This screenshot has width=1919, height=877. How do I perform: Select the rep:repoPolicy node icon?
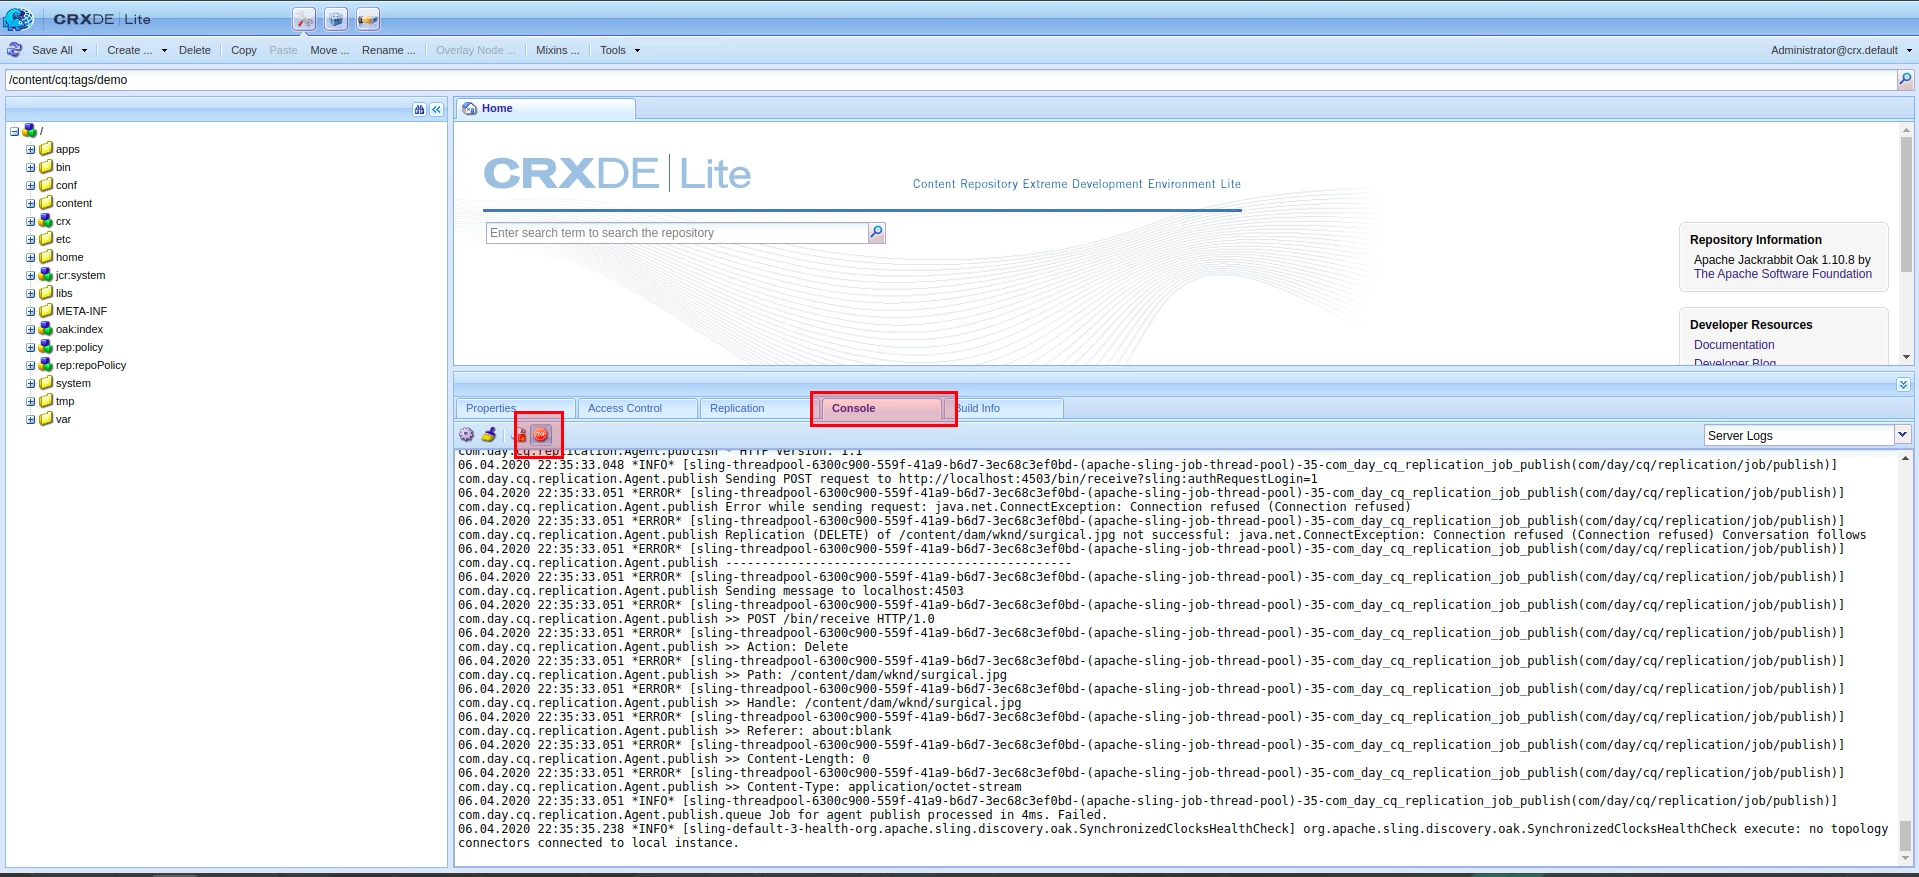point(45,364)
